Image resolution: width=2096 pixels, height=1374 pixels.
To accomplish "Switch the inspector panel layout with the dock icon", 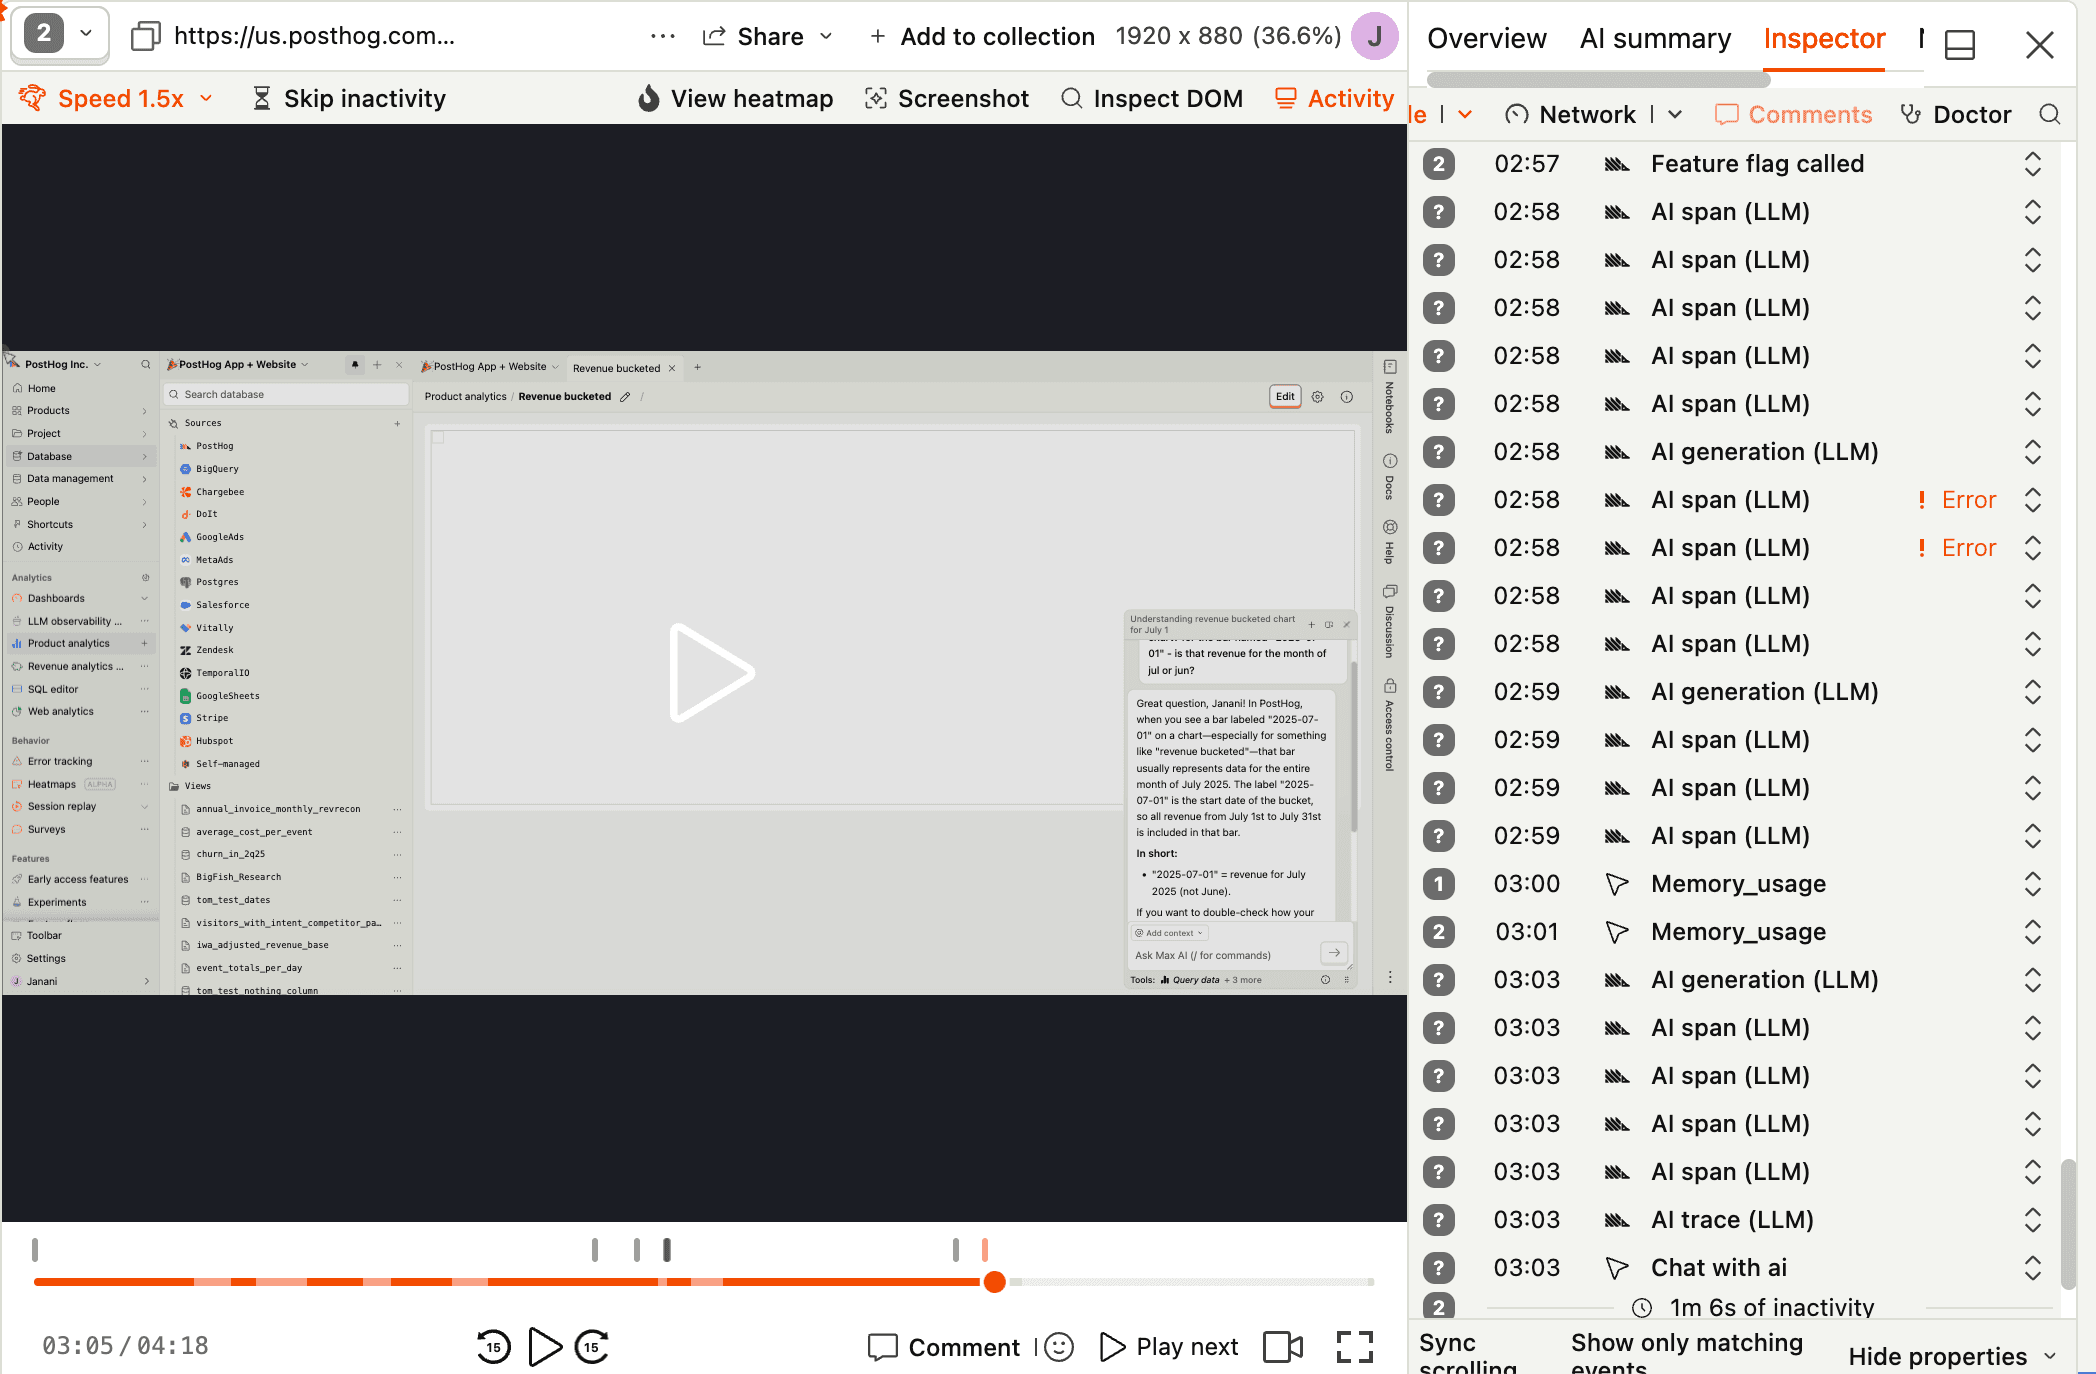I will pyautogui.click(x=1960, y=45).
